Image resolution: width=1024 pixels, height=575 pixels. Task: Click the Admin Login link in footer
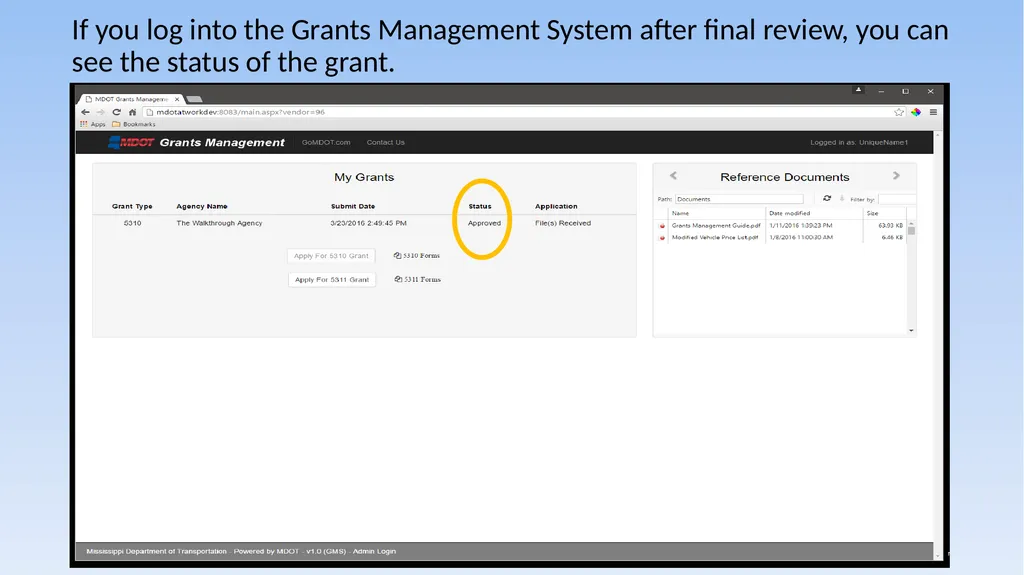(374, 551)
